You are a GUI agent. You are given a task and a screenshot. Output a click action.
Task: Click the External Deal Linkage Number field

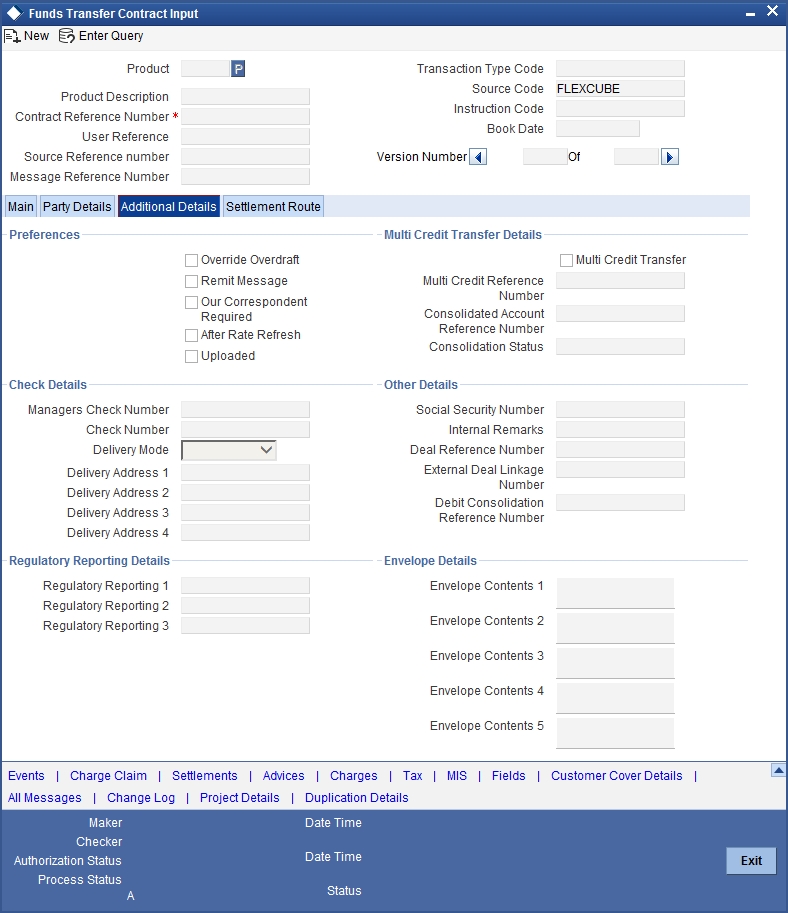[x=620, y=470]
